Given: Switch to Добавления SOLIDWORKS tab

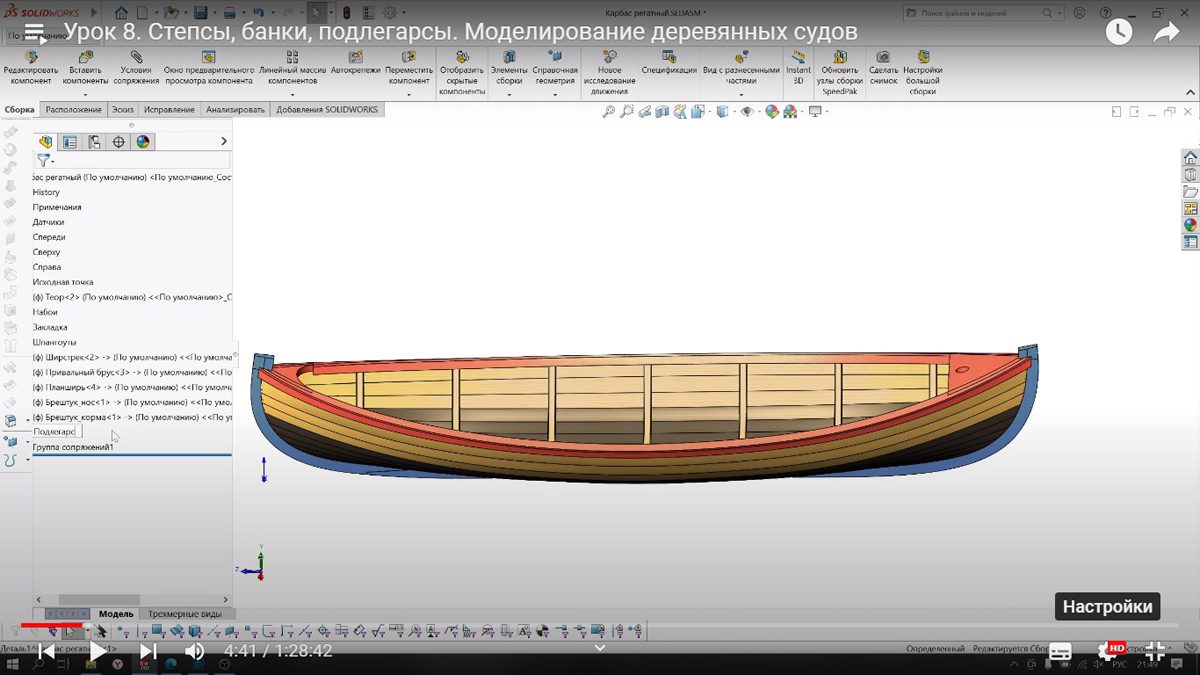Looking at the screenshot, I should tap(327, 110).
